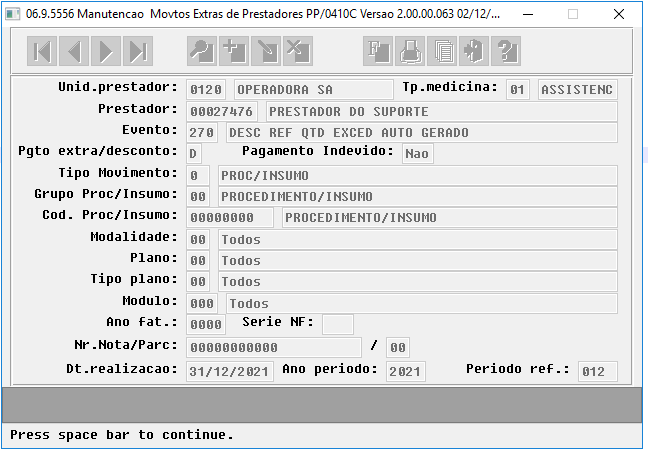
Task: Click Modulo Todos description field
Action: (x=422, y=304)
